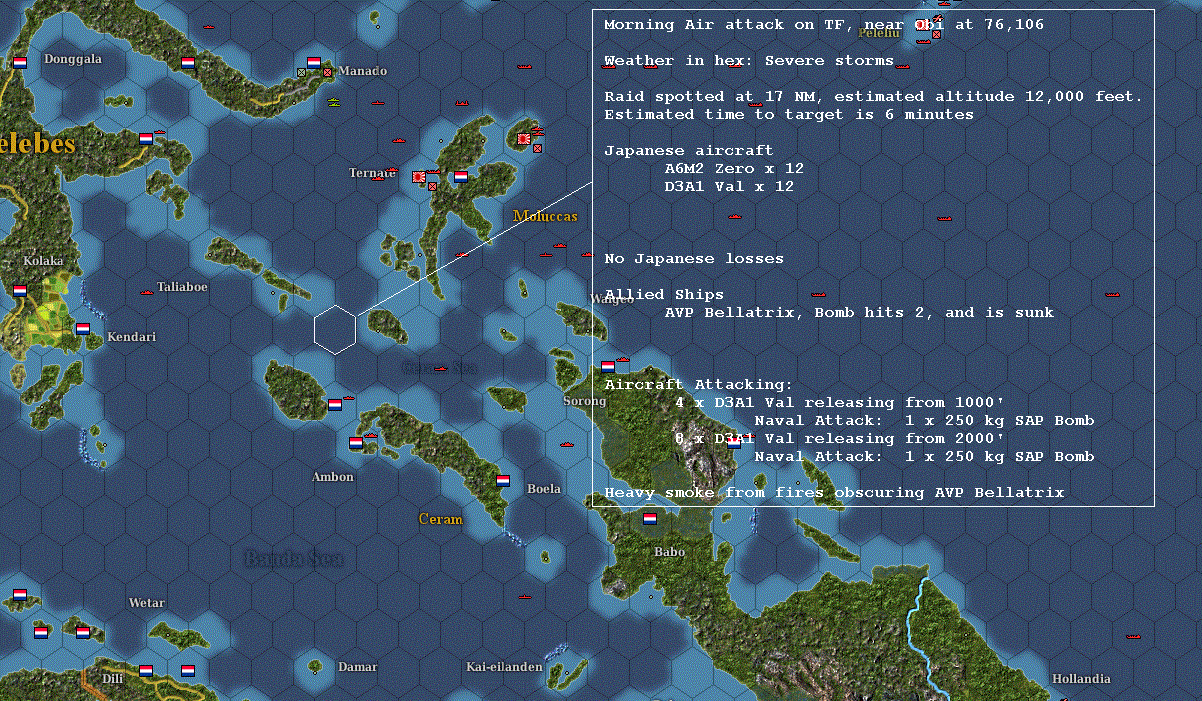Image resolution: width=1202 pixels, height=701 pixels.
Task: Click the Hollandia label
Action: pos(1081,679)
